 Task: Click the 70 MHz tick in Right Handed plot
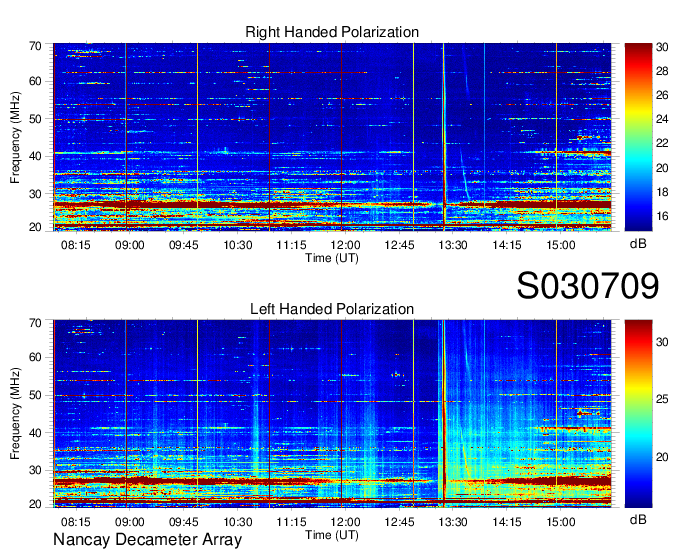[x=35, y=46]
